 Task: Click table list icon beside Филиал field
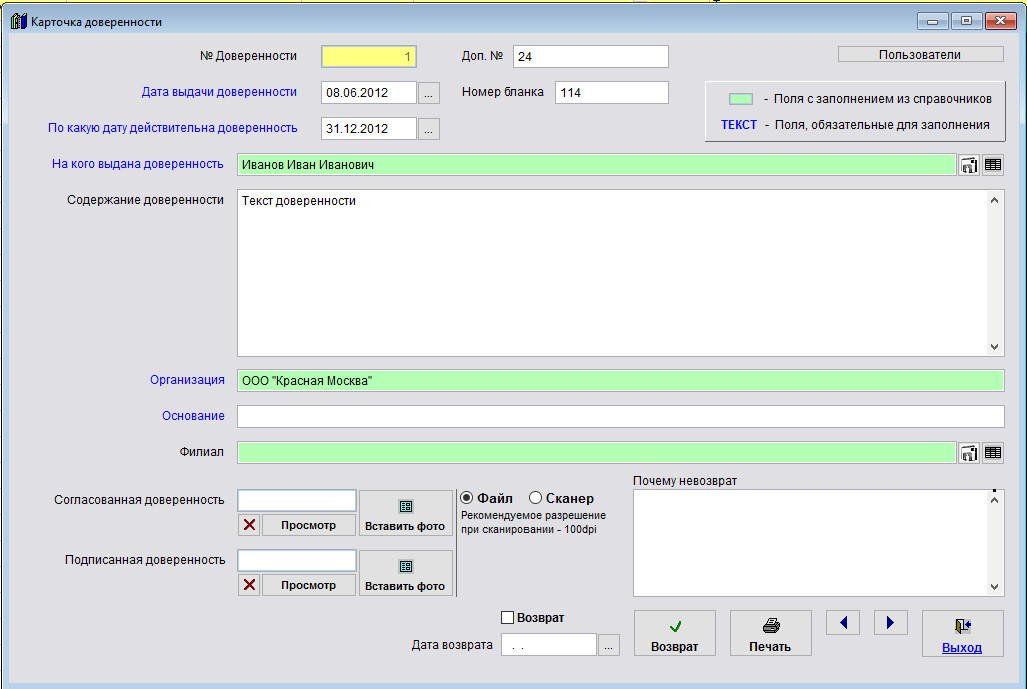click(993, 453)
